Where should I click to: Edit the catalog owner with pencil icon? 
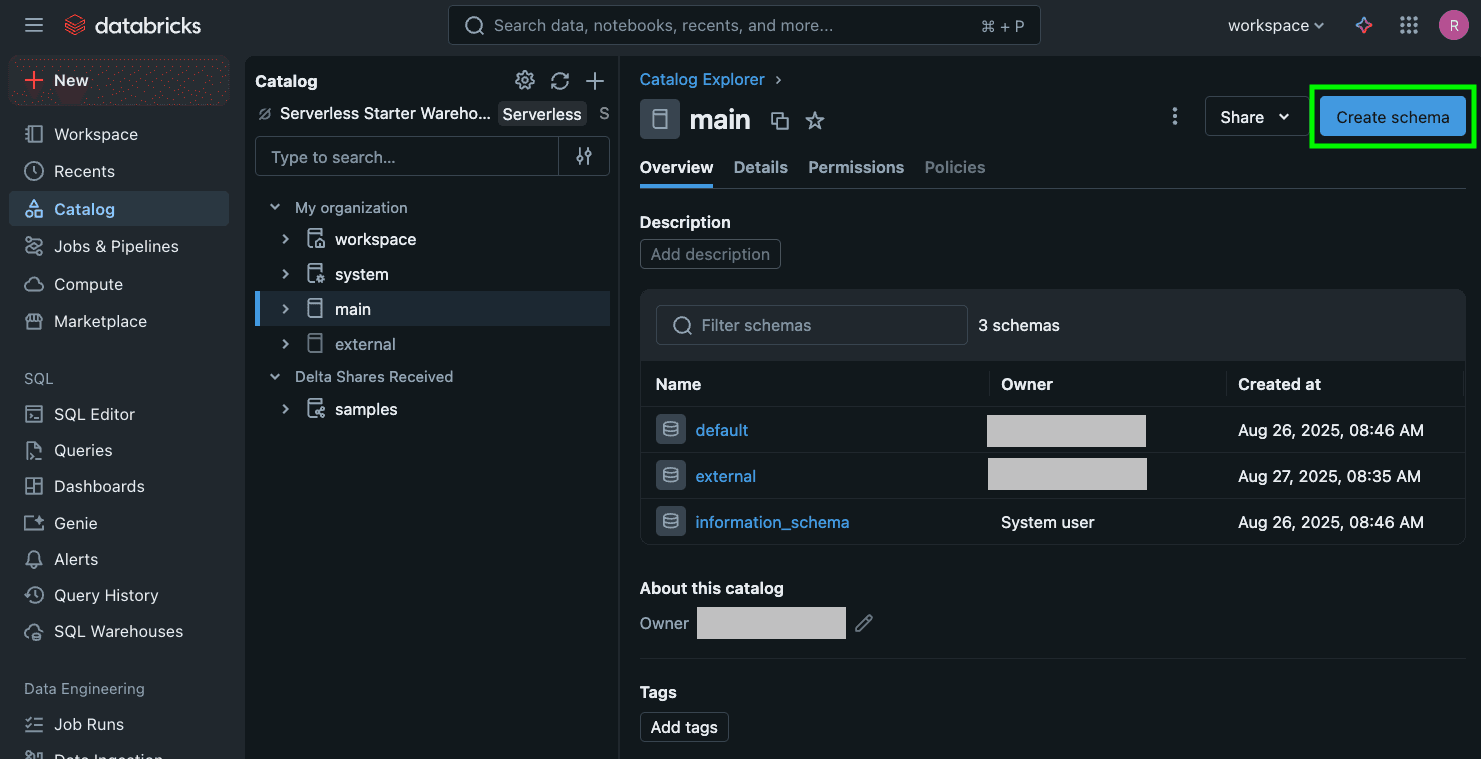pyautogui.click(x=864, y=623)
